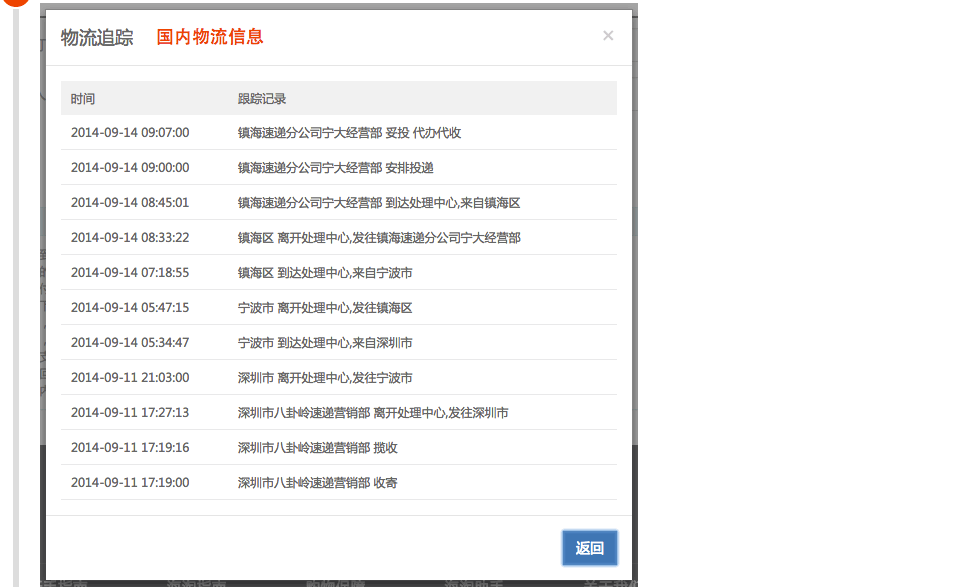Click the timestamp 2014-09-11 17:27:13
Viewport: 976px width, 587px height.
(130, 412)
